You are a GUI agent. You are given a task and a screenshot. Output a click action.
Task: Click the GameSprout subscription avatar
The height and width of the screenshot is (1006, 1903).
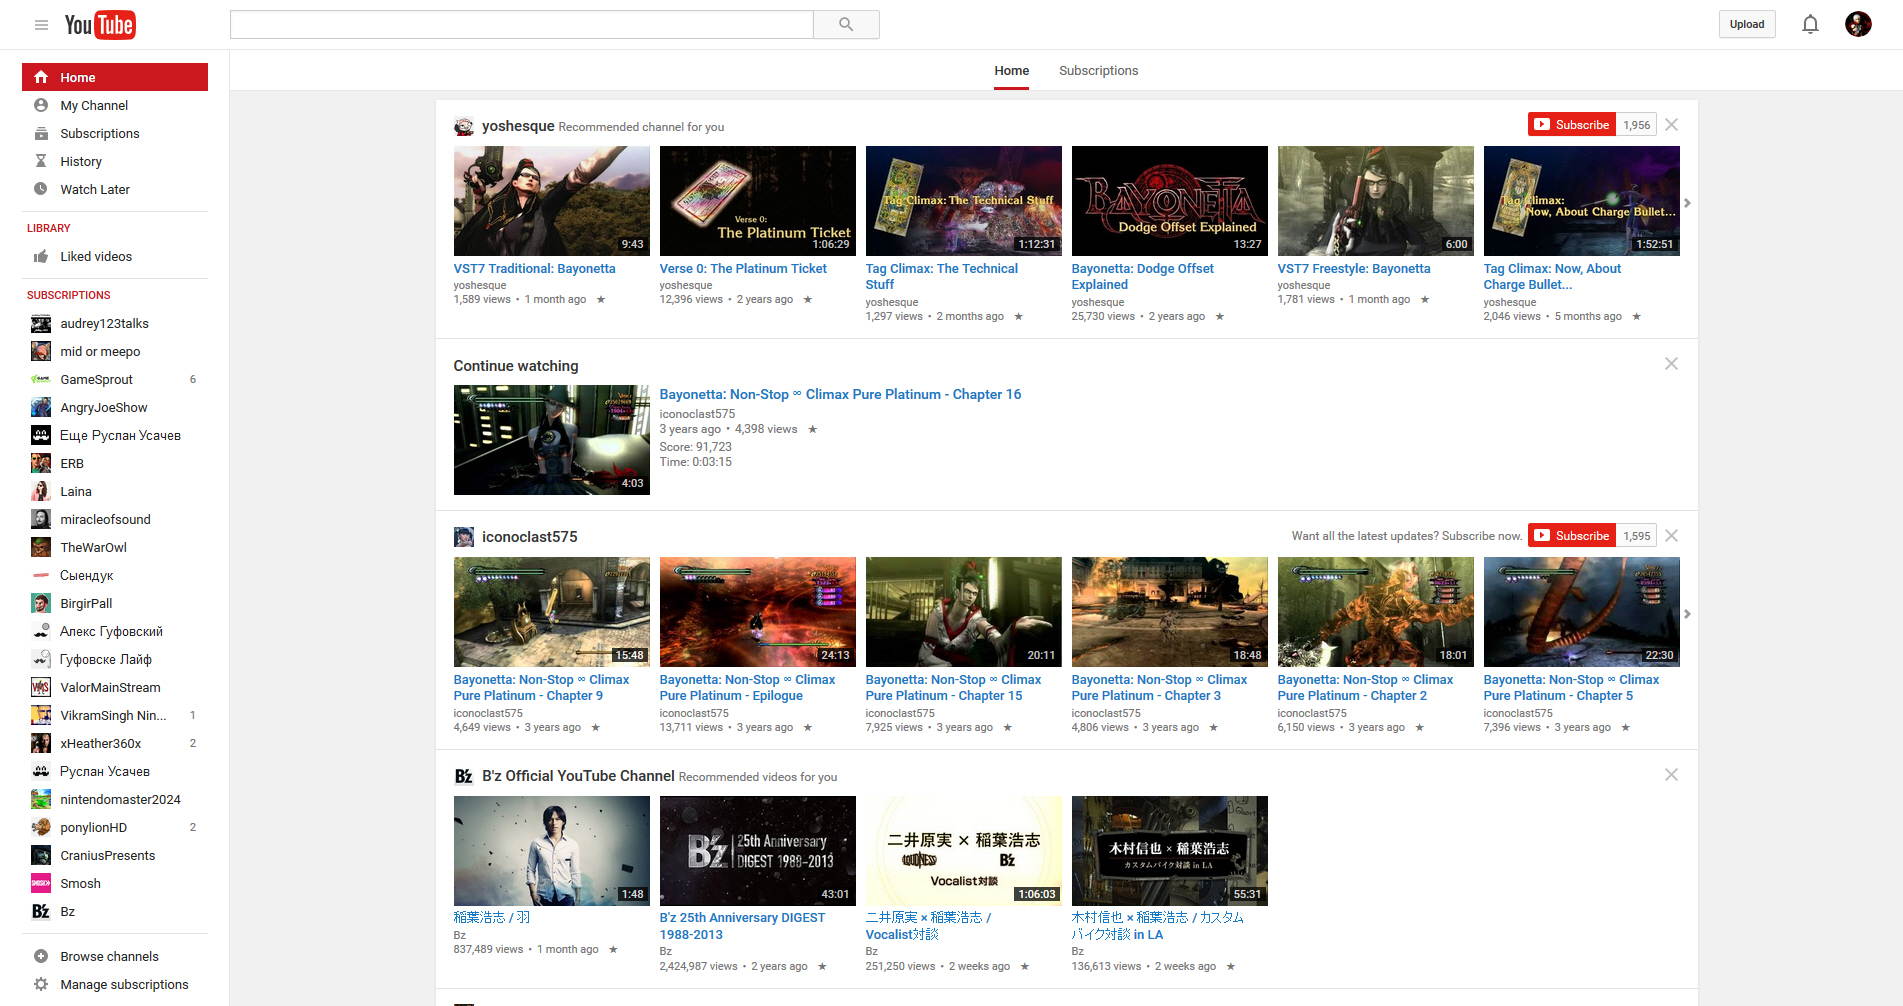click(41, 379)
